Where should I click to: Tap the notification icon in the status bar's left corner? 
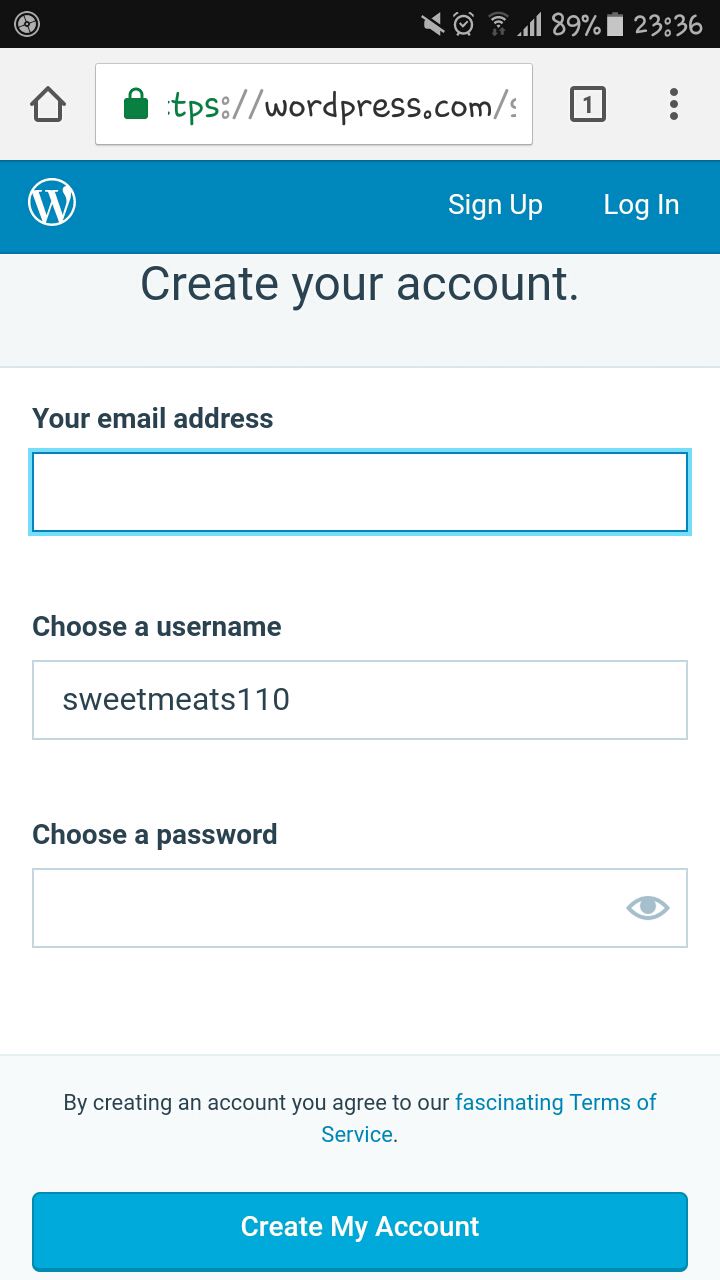tap(27, 24)
